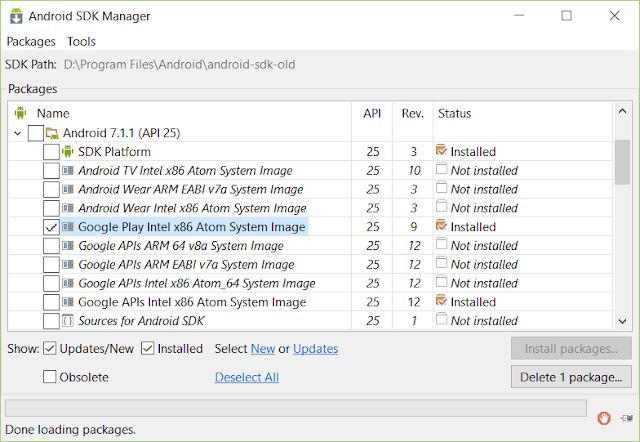Toggle the Obsolete checkbox
This screenshot has width=640, height=442.
point(49,376)
